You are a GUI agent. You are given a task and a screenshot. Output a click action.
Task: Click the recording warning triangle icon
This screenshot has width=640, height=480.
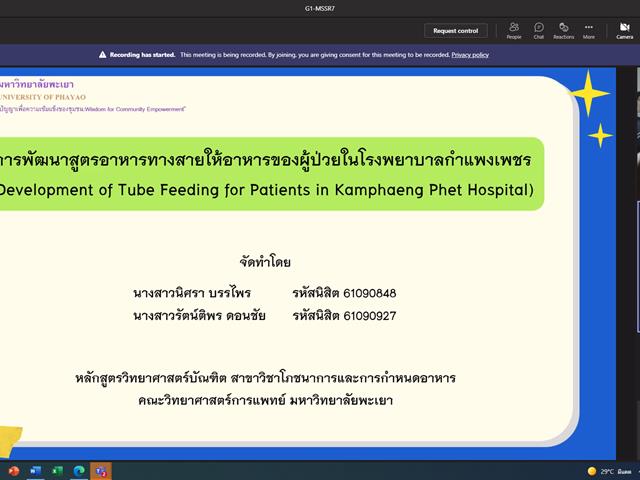pyautogui.click(x=102, y=55)
